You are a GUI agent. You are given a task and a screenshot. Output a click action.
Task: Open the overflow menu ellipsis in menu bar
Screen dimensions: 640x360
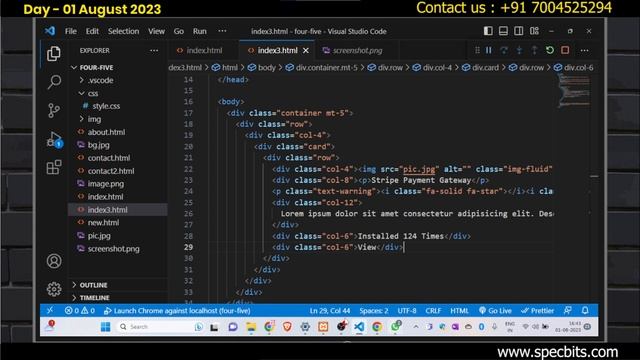tap(222, 31)
